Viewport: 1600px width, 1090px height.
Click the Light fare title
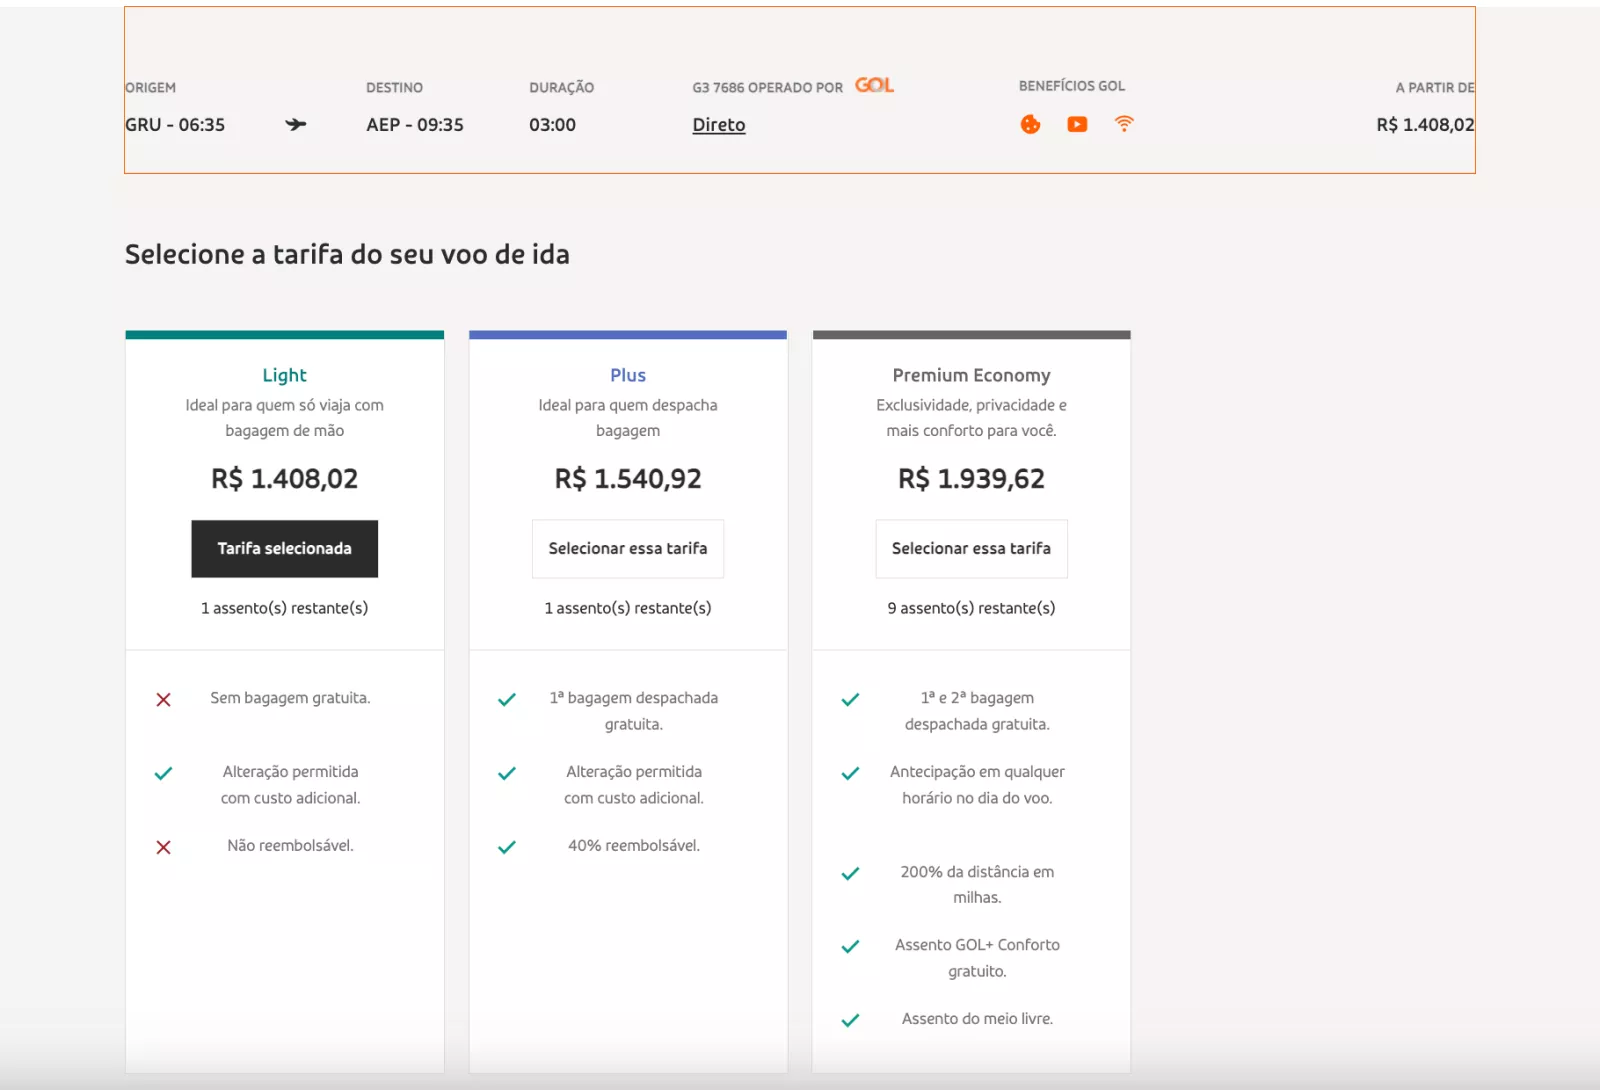(285, 375)
